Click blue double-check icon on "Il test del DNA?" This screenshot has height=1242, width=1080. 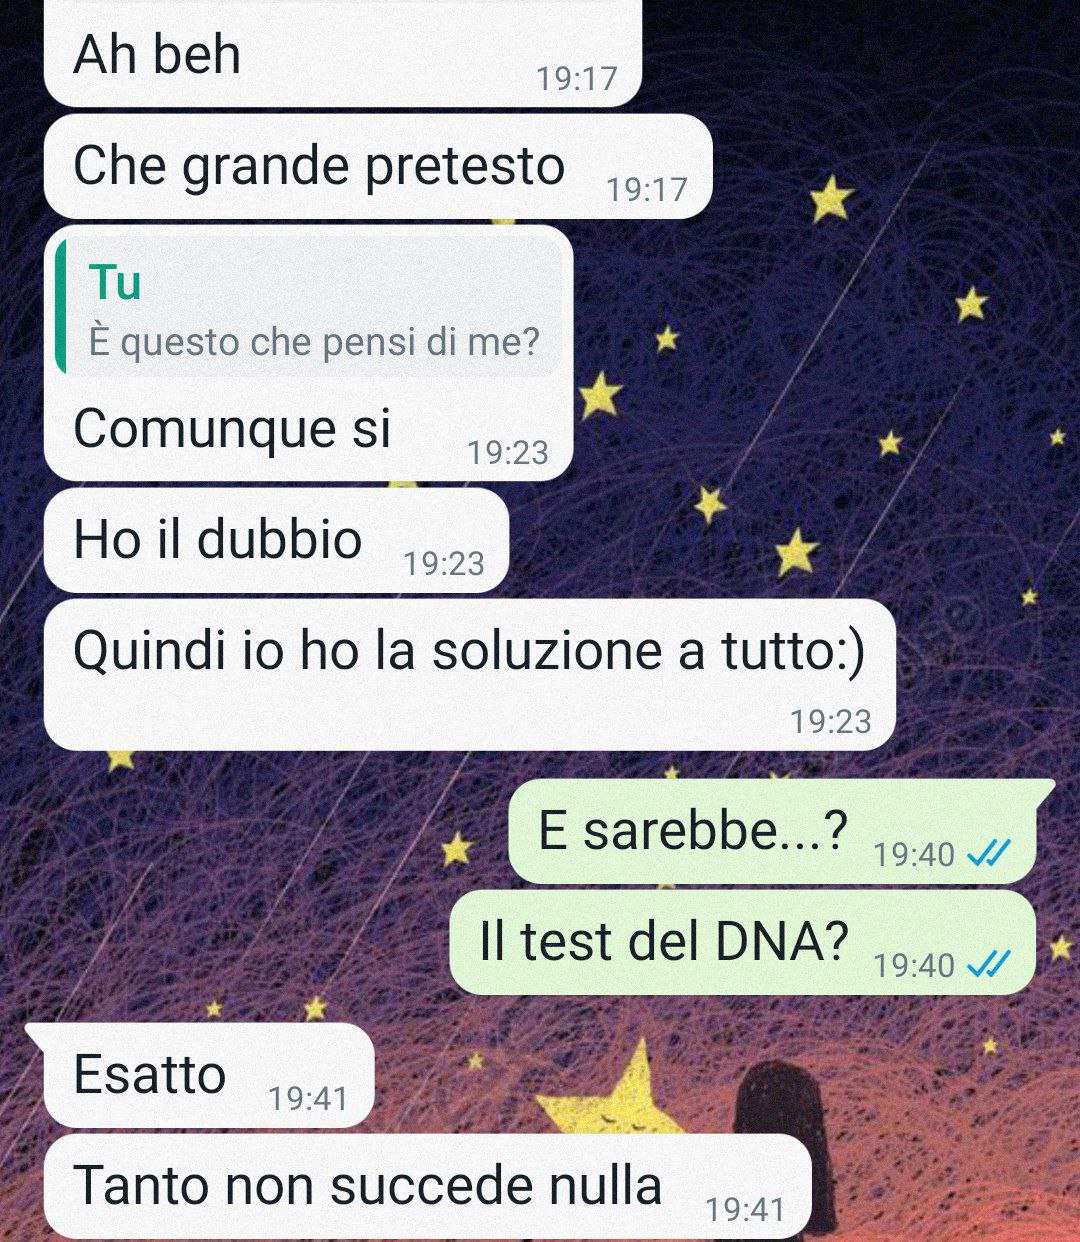point(991,964)
